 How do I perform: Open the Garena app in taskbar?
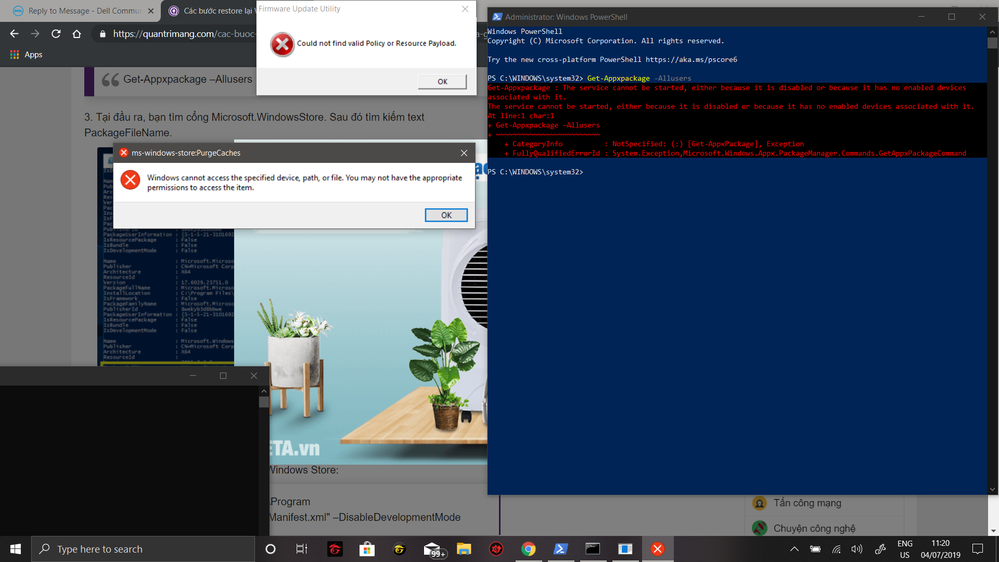point(334,549)
